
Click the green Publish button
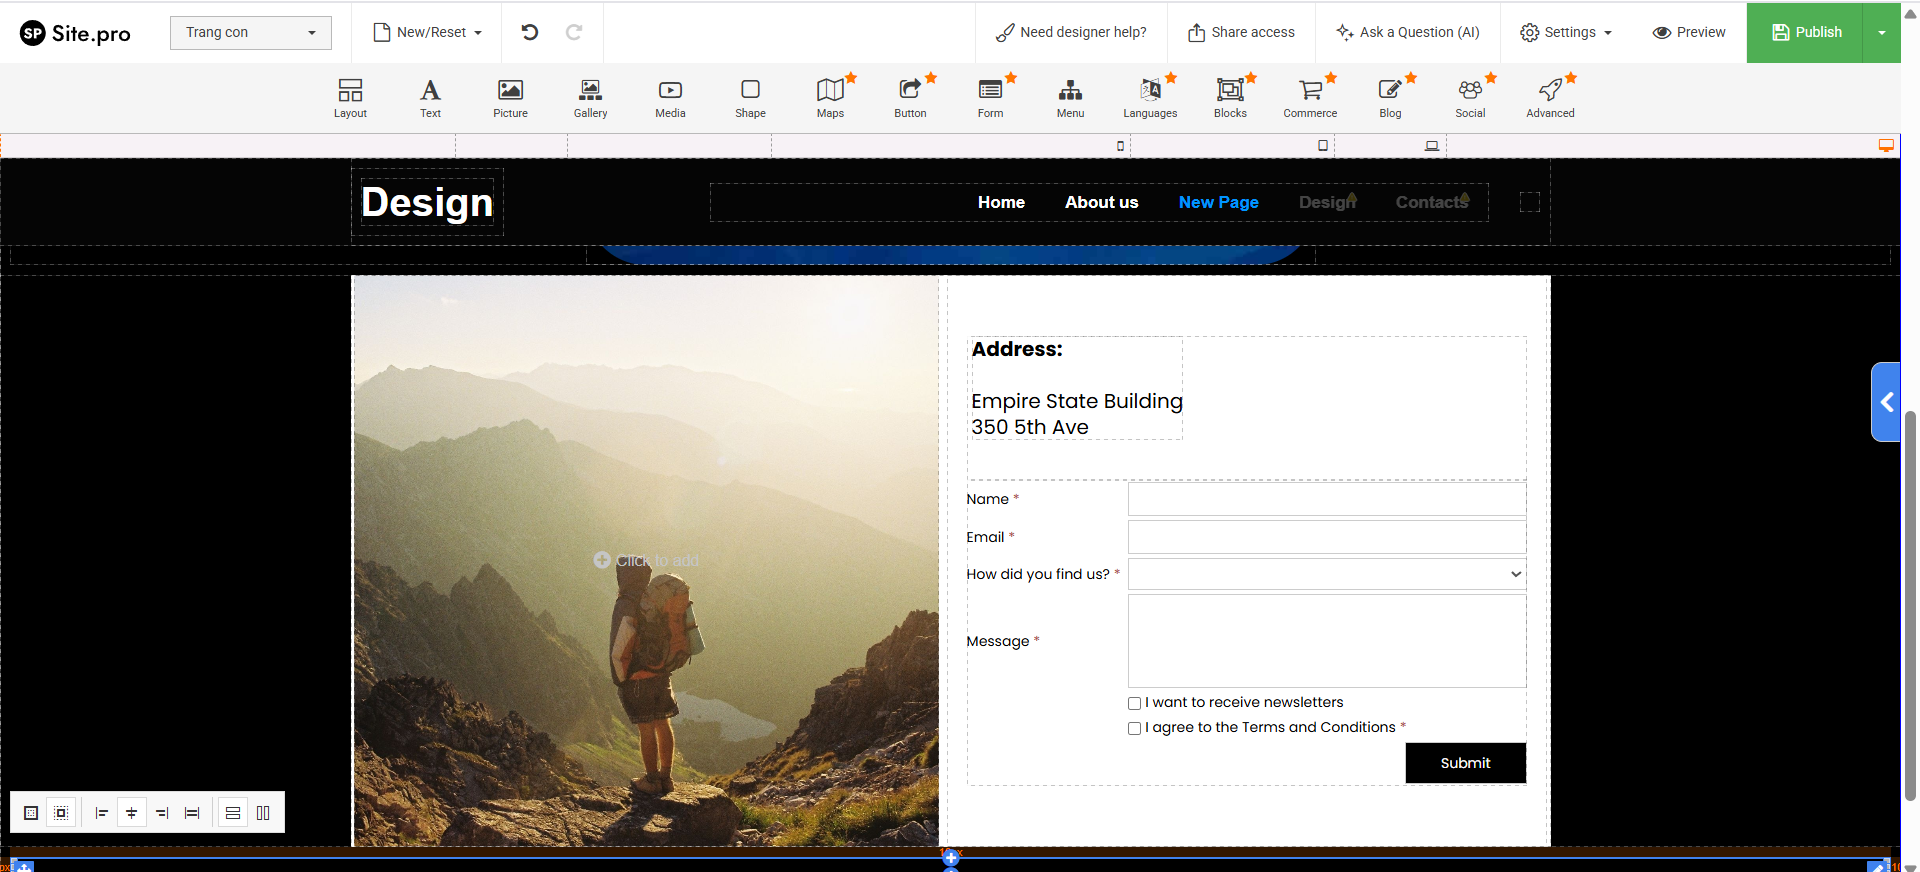(x=1806, y=32)
